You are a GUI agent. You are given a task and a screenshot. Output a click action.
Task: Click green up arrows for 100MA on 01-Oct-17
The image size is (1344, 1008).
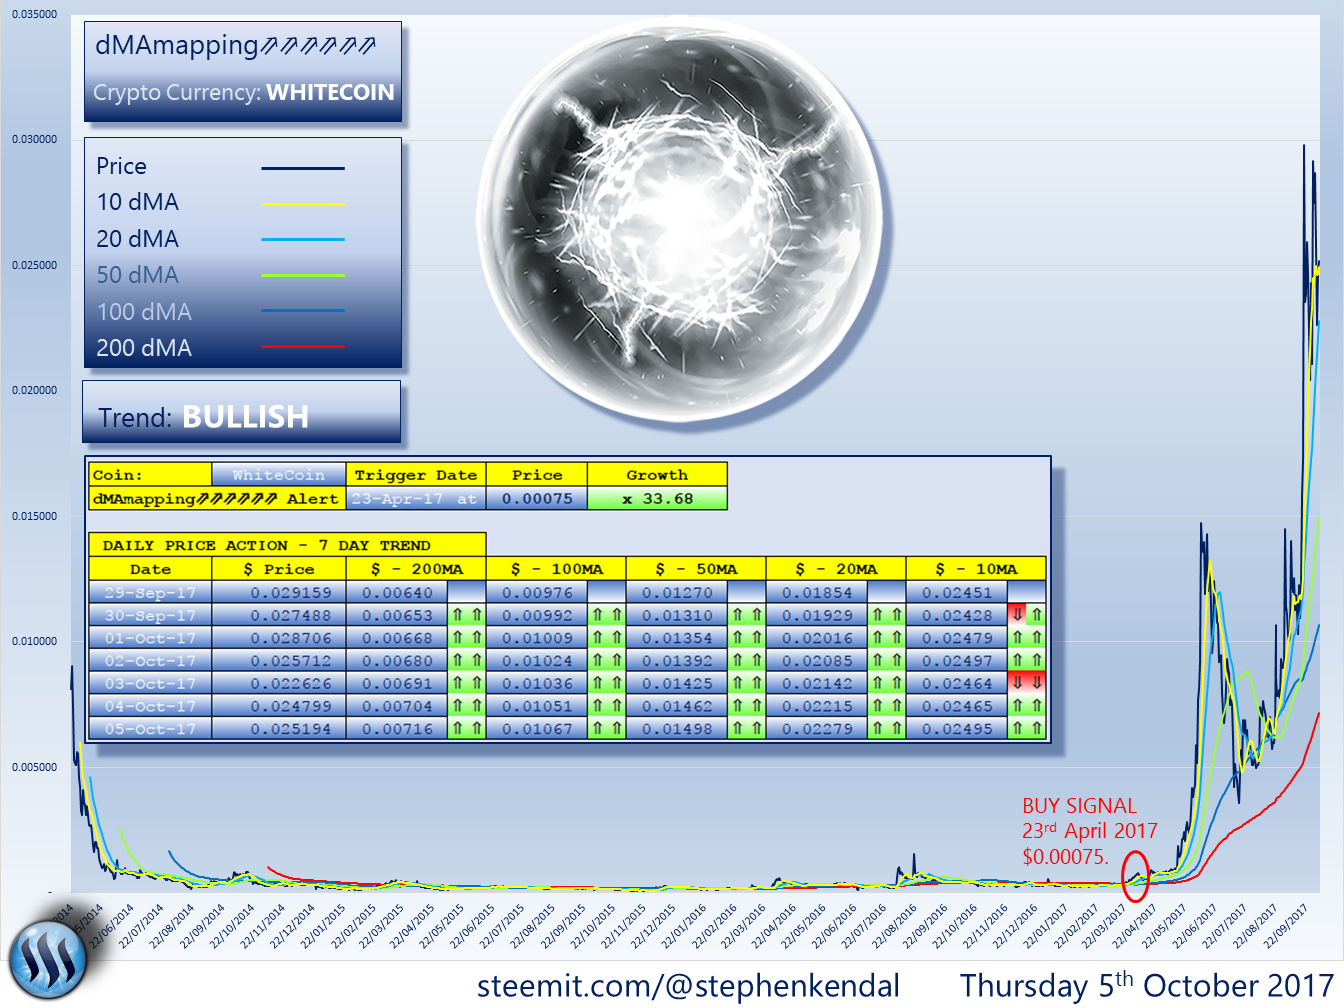[607, 638]
